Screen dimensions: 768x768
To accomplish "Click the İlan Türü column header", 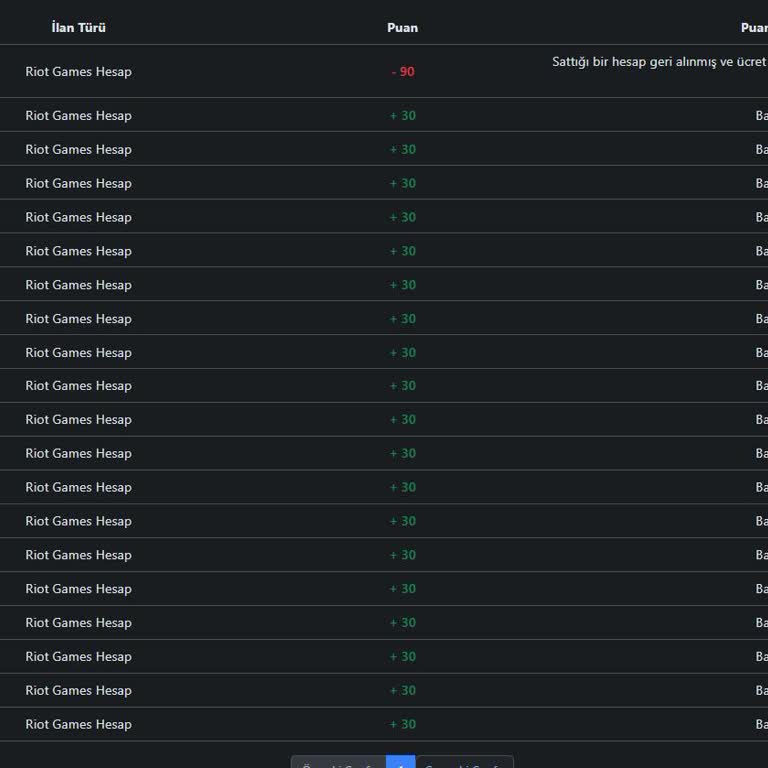I will tap(78, 28).
